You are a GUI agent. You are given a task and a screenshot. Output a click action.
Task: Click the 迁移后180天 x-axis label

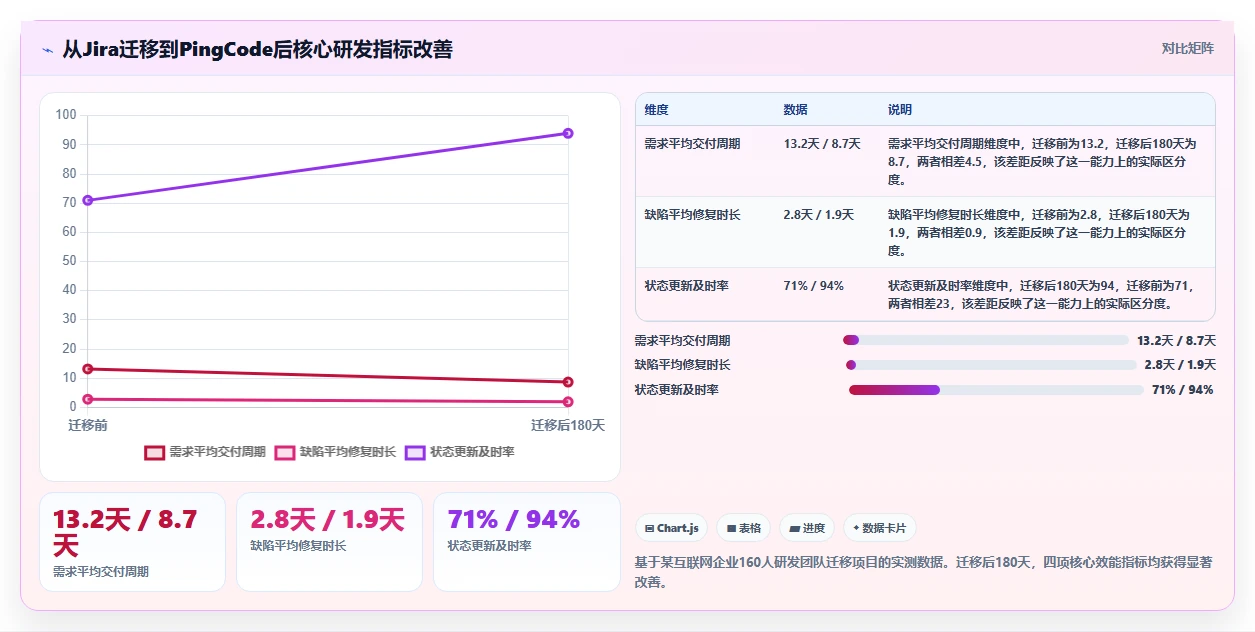tap(568, 426)
